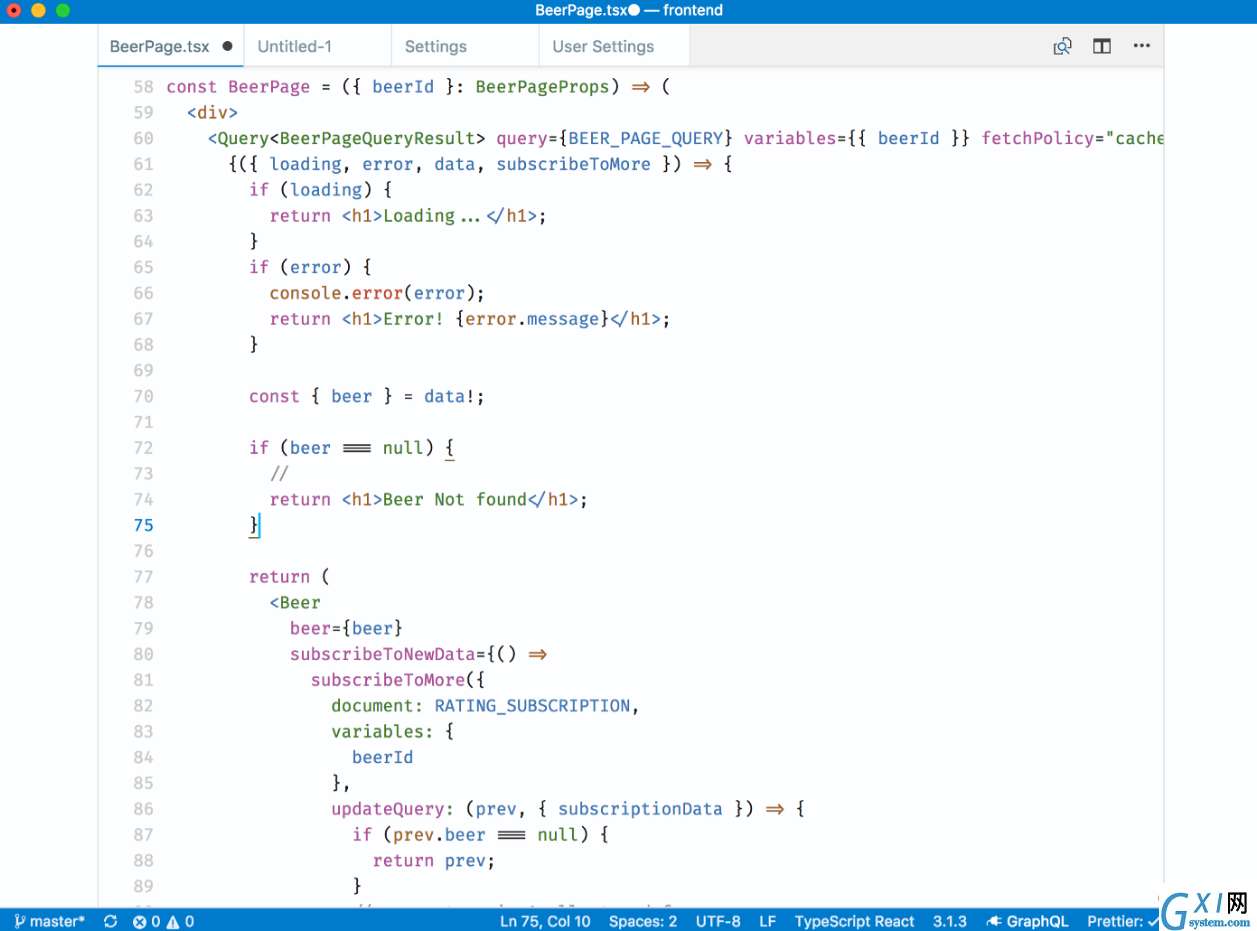Switch to the Settings tab

(436, 46)
